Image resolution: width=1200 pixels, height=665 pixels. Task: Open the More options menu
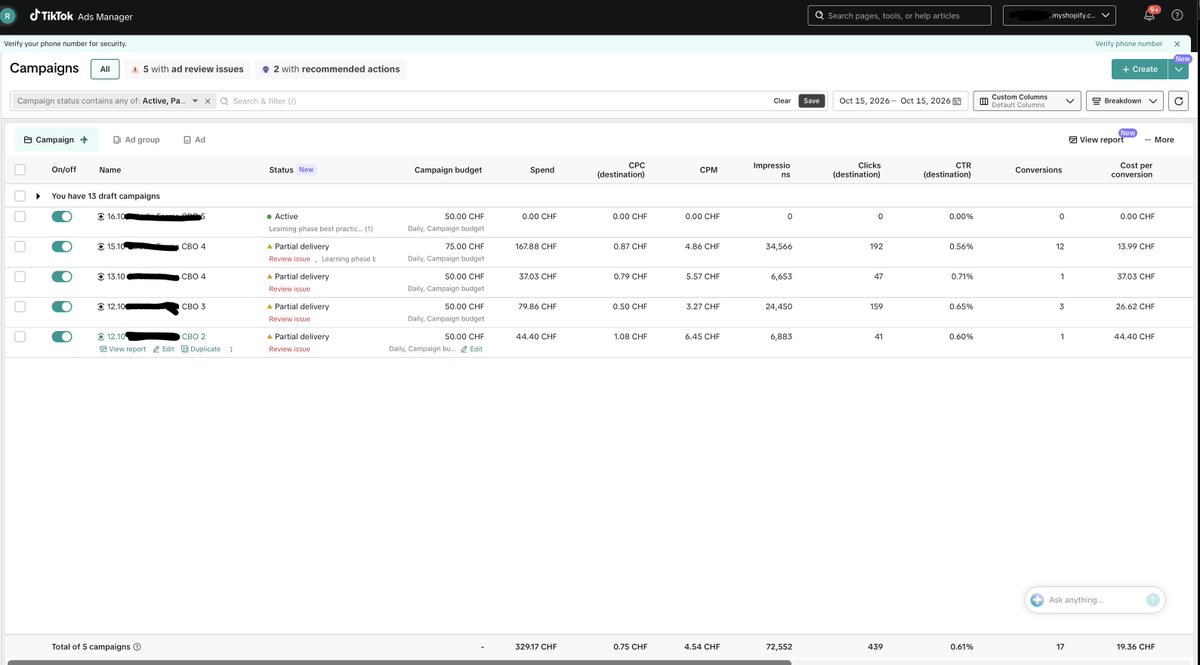(1160, 140)
